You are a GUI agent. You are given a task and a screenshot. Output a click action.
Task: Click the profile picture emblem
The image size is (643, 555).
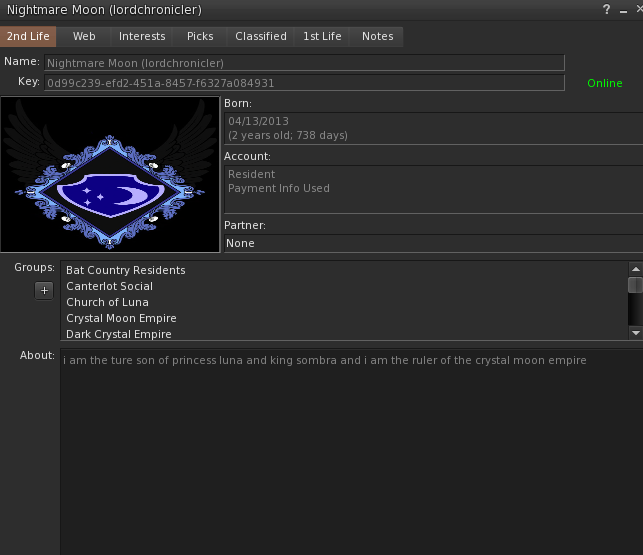pyautogui.click(x=110, y=174)
